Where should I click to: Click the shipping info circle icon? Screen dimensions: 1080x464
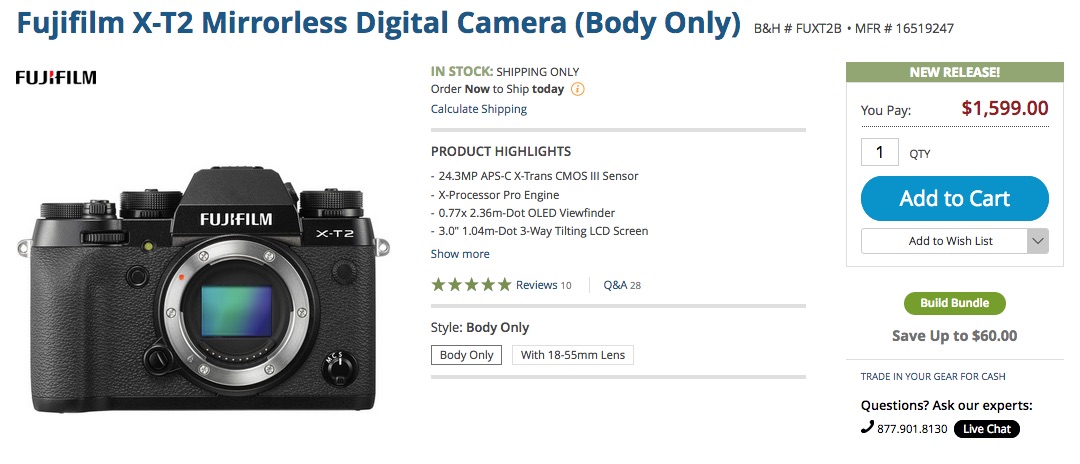(578, 89)
